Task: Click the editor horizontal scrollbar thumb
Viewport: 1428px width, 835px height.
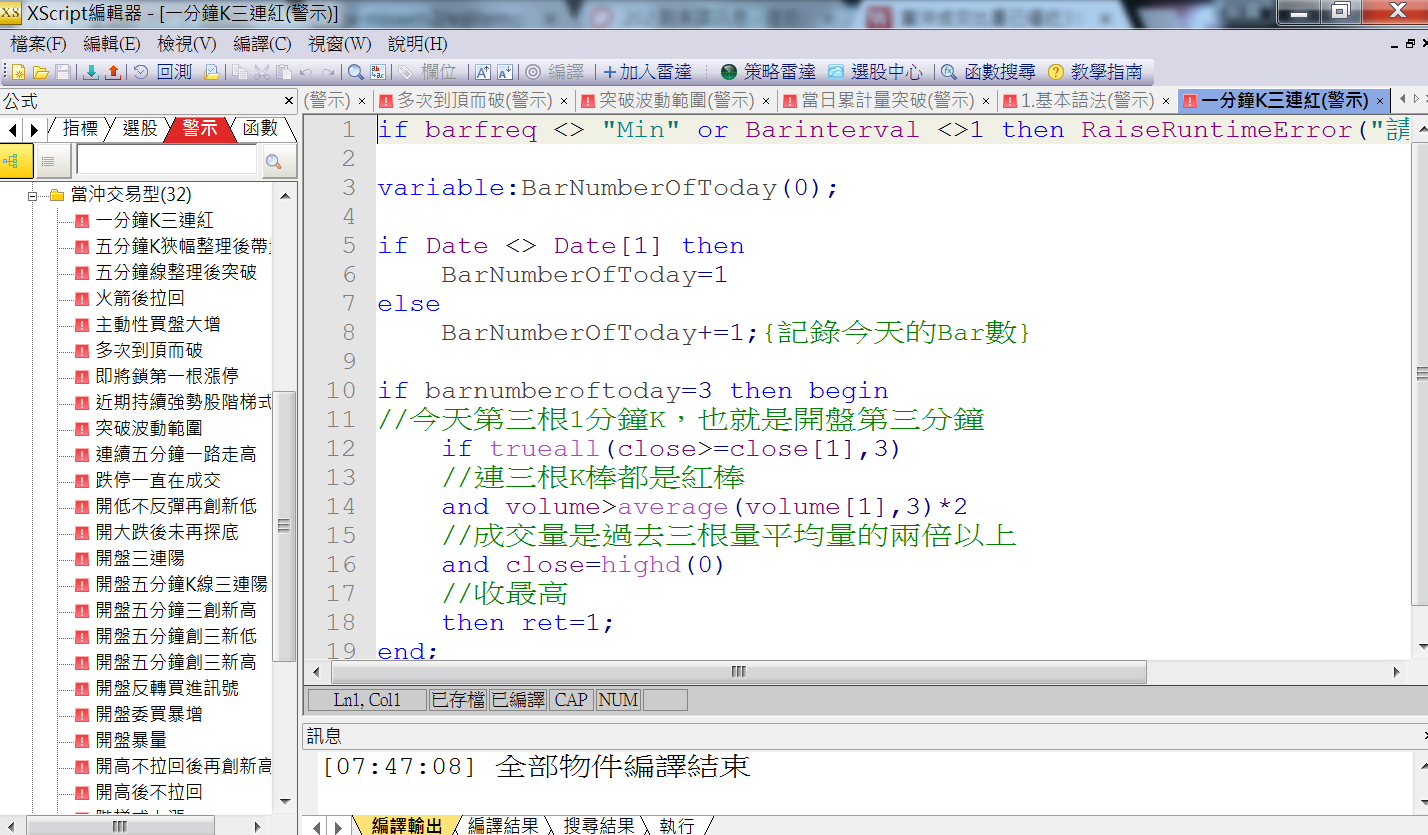Action: coord(738,671)
